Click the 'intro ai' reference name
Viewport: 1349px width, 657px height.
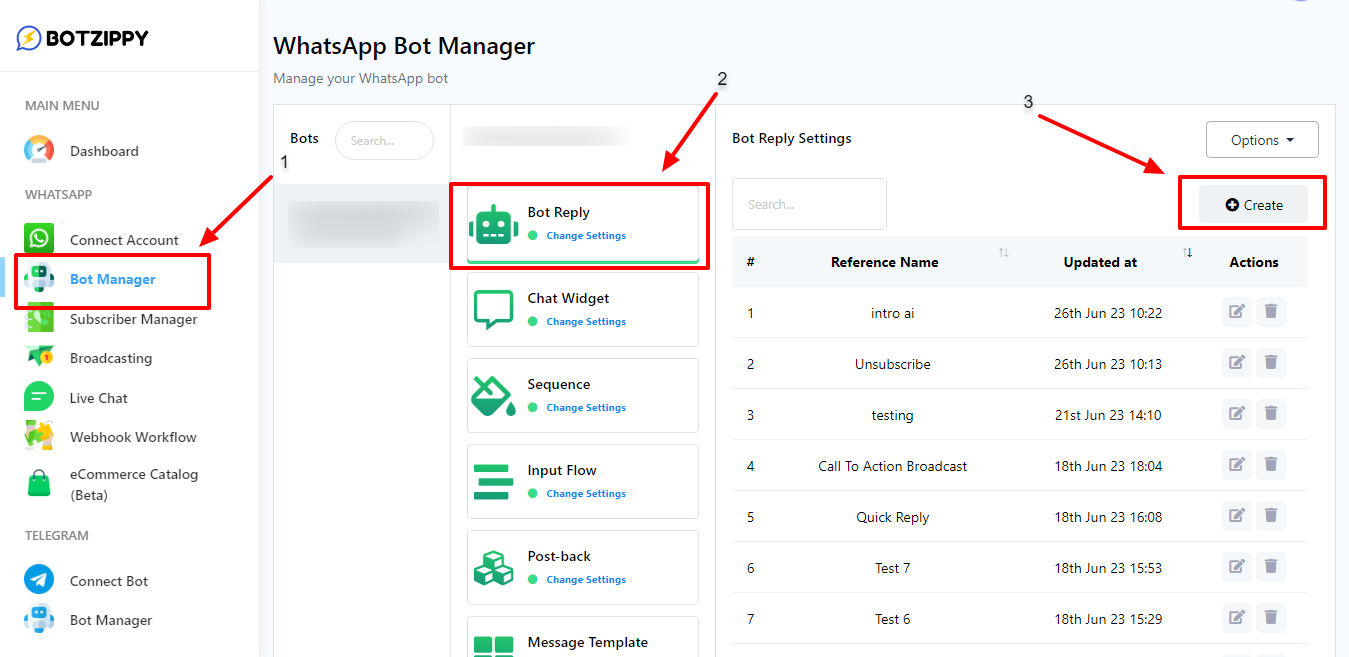pos(892,313)
